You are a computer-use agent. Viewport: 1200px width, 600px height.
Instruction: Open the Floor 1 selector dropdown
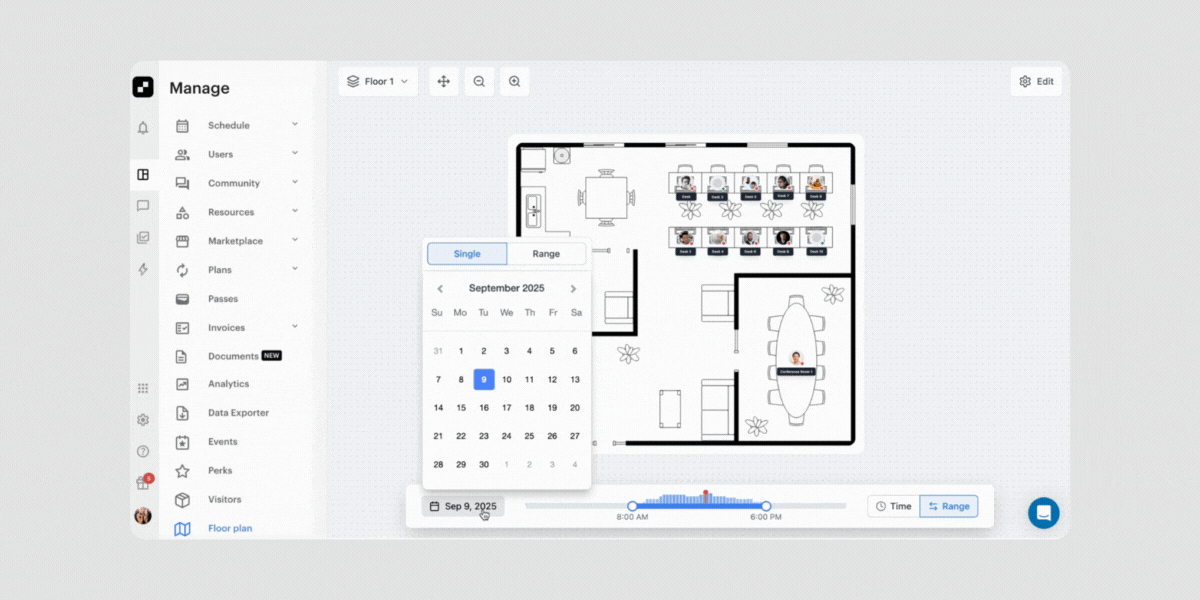(x=378, y=81)
